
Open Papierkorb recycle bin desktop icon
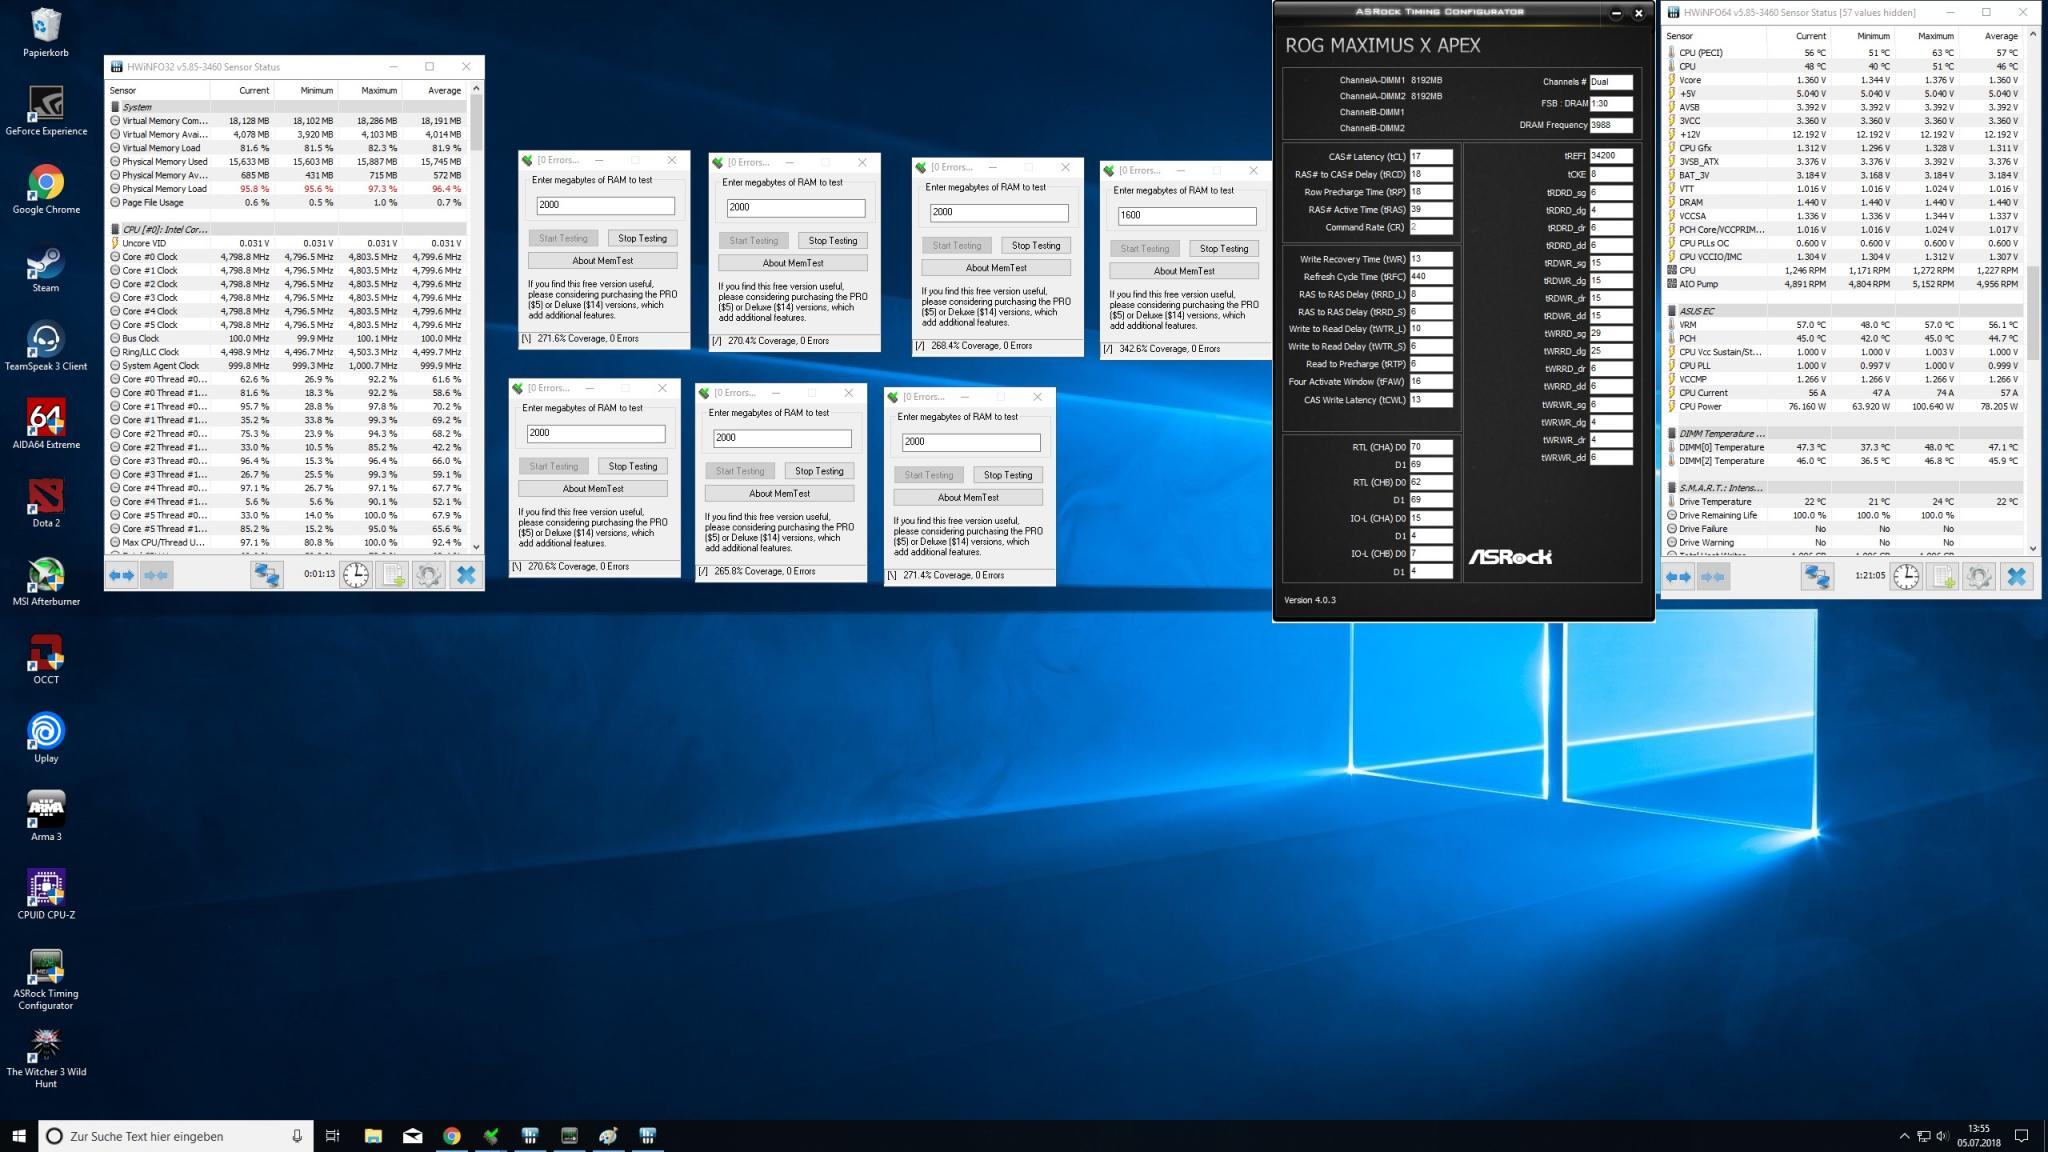tap(46, 32)
